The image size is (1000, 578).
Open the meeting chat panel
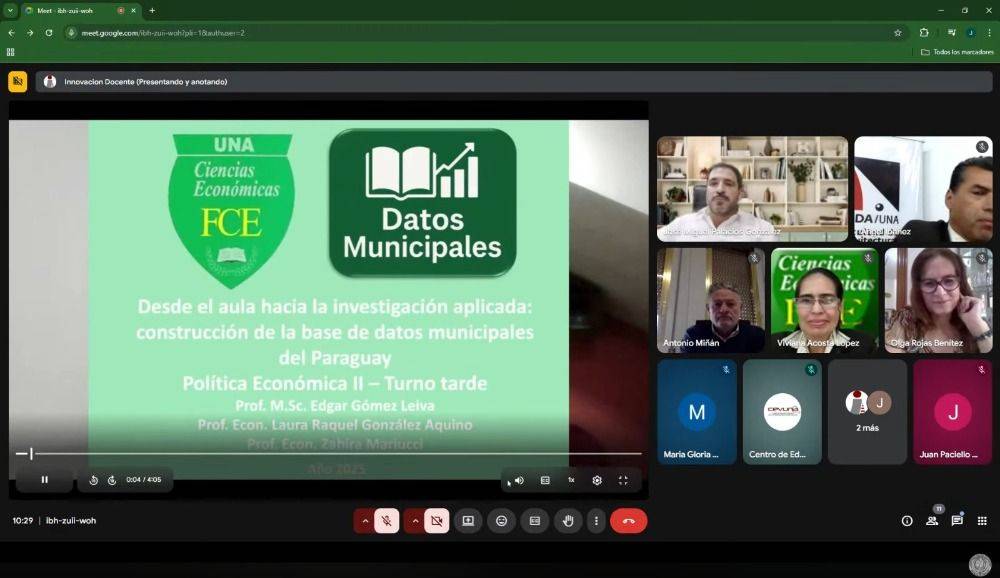pyautogui.click(x=957, y=521)
